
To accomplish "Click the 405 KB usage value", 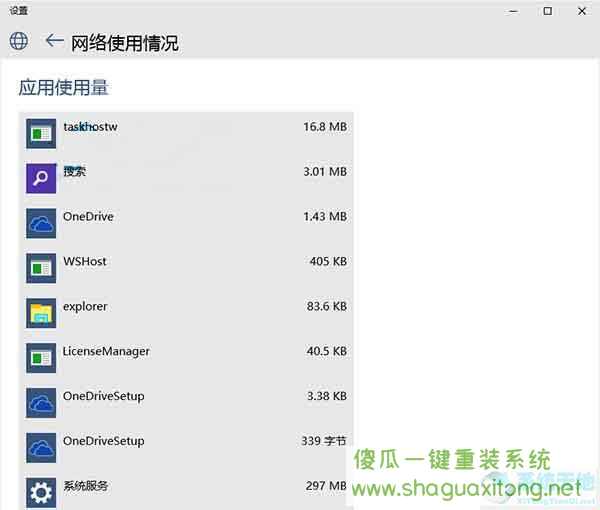I will point(328,261).
